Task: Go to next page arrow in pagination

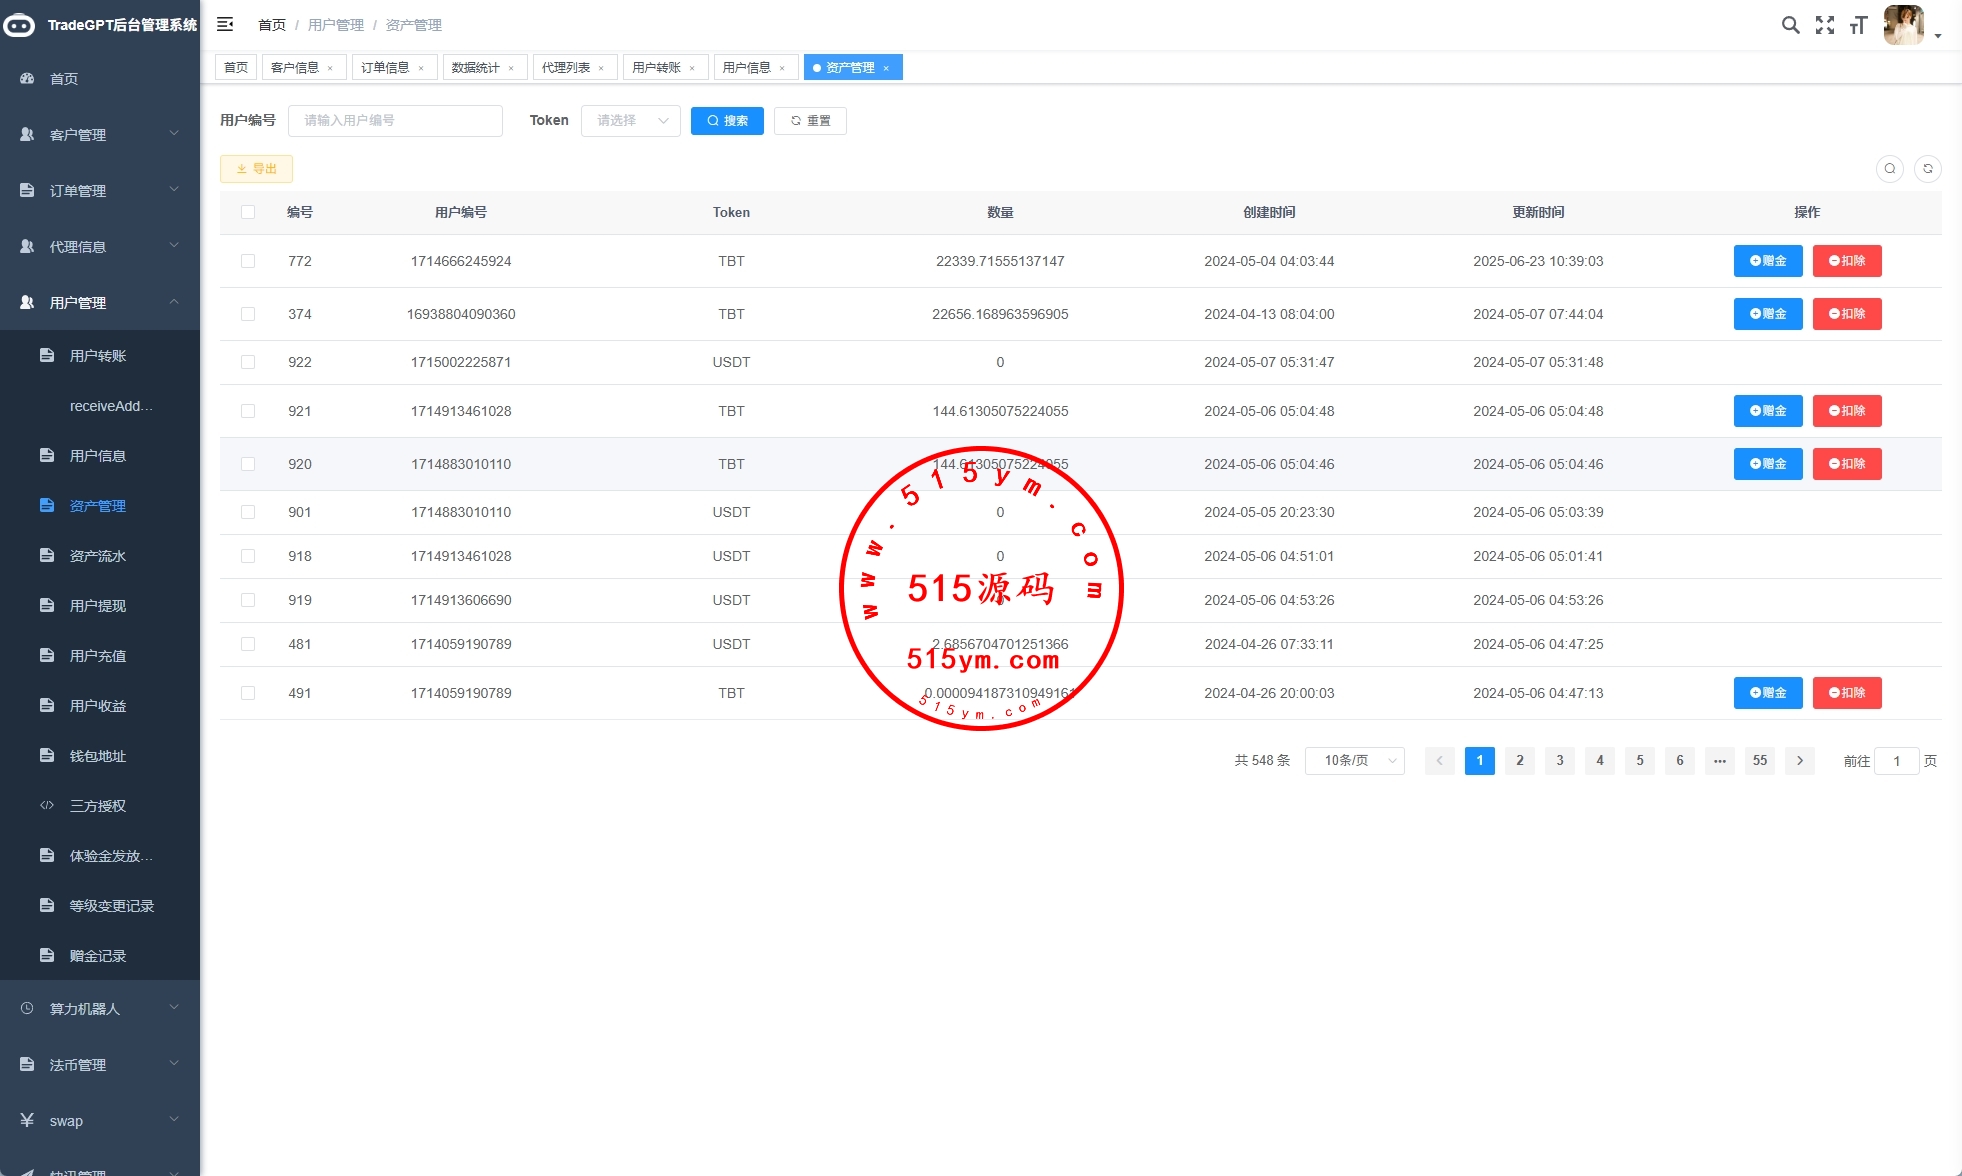Action: point(1799,761)
